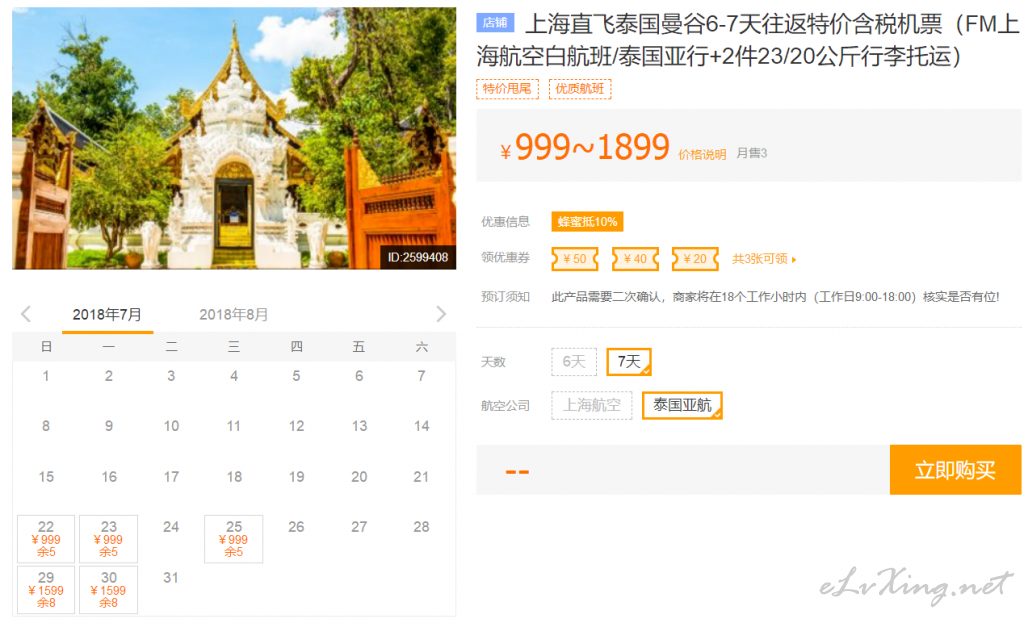Click the ID:2599408 label on photo
The width and height of the screenshot is (1024, 619).
[x=418, y=257]
